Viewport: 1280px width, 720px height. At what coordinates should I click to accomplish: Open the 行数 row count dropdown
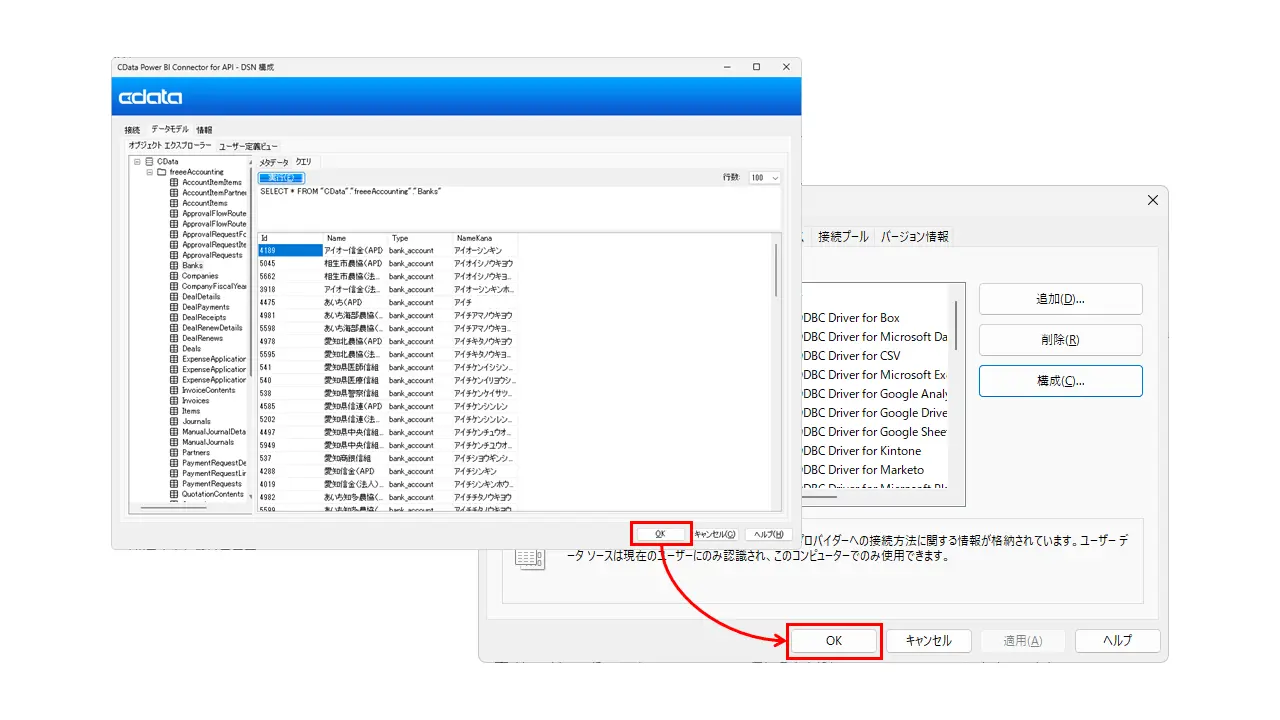pyautogui.click(x=765, y=178)
